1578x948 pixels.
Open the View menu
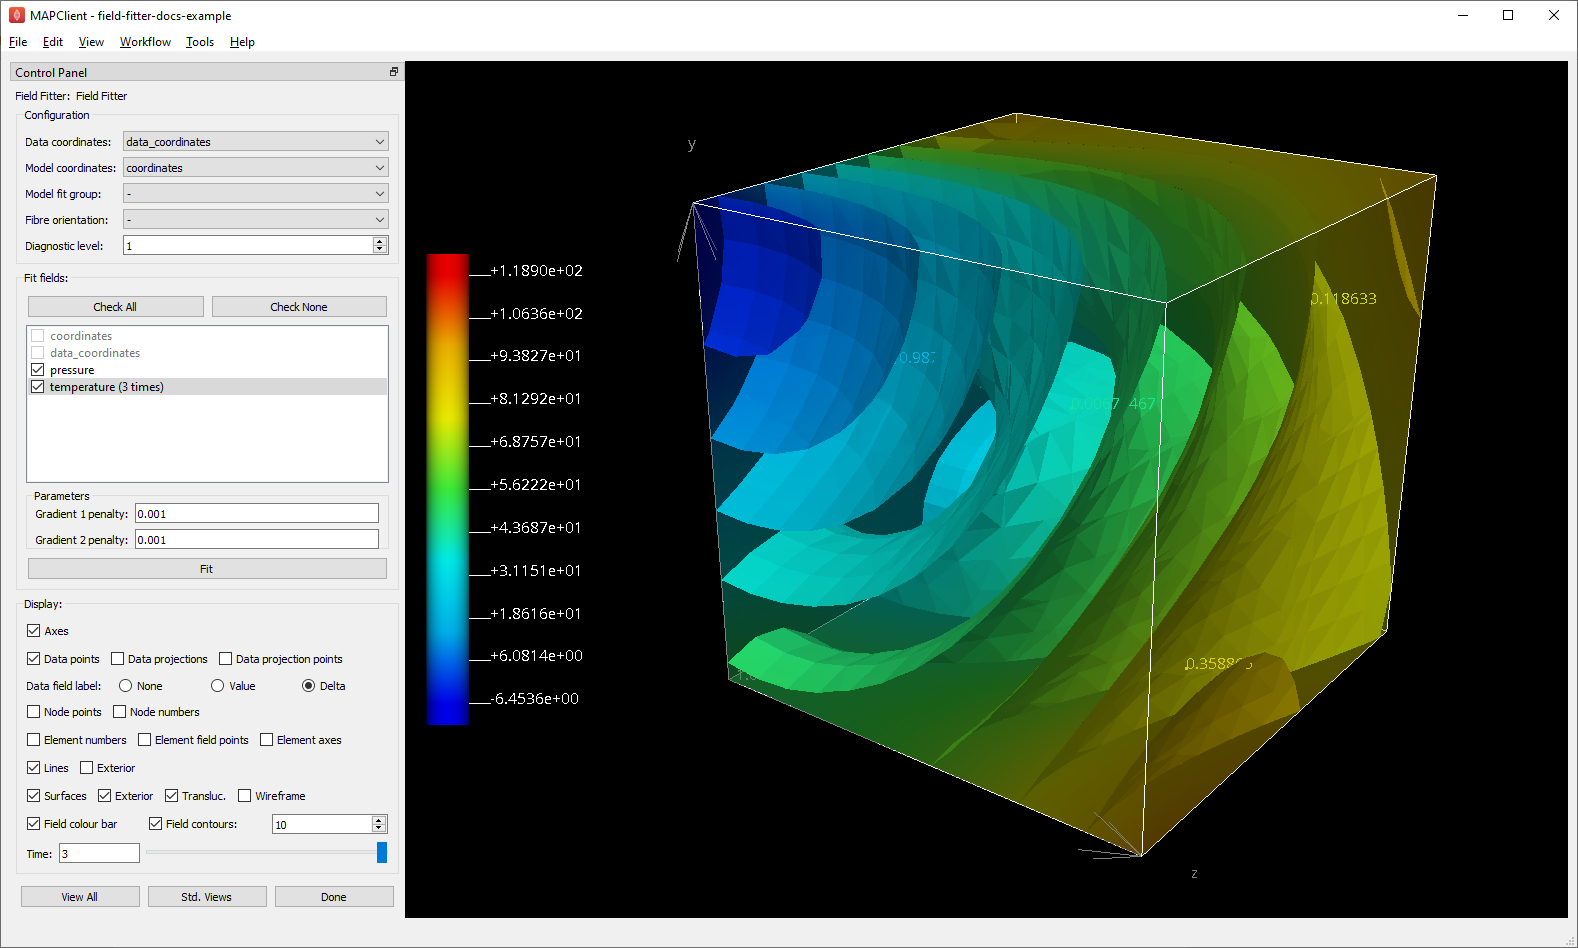[x=91, y=42]
